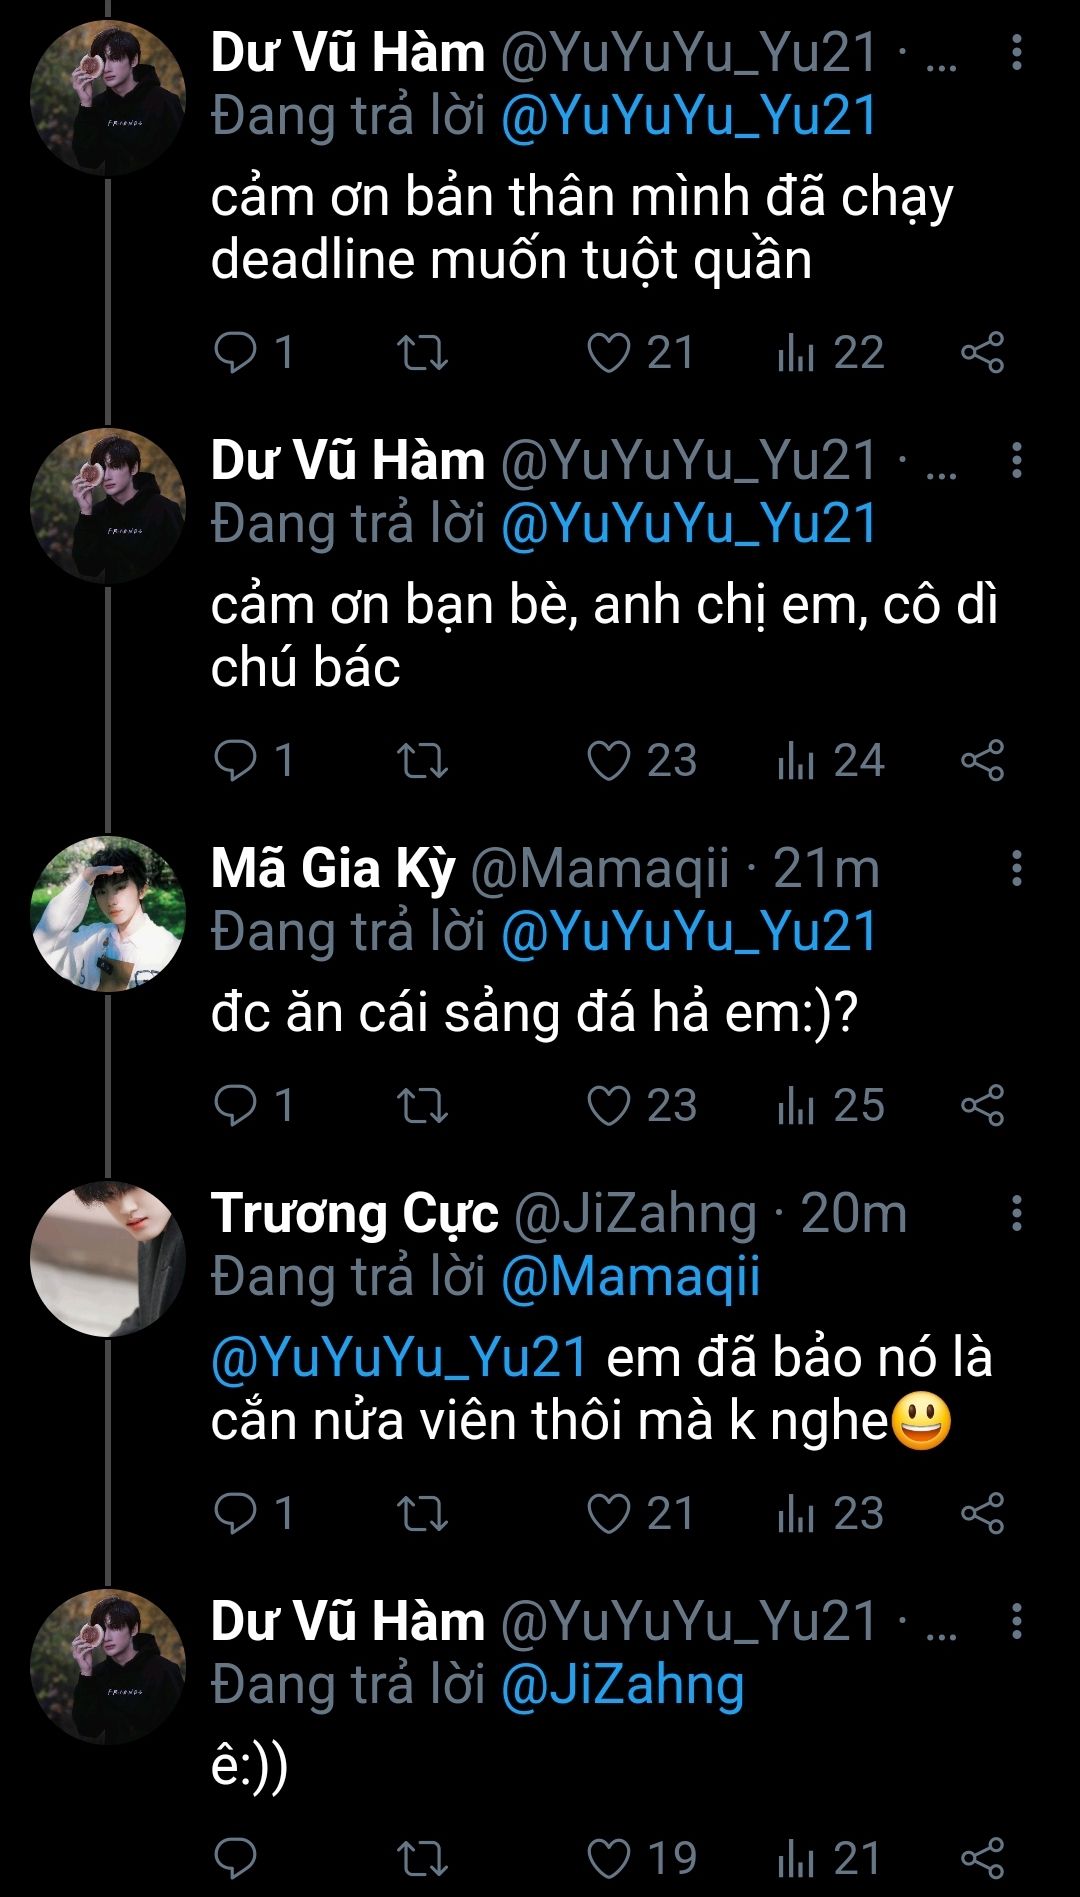Share the "ê:))" tweet
1080x1897 pixels.
pyautogui.click(x=982, y=1859)
